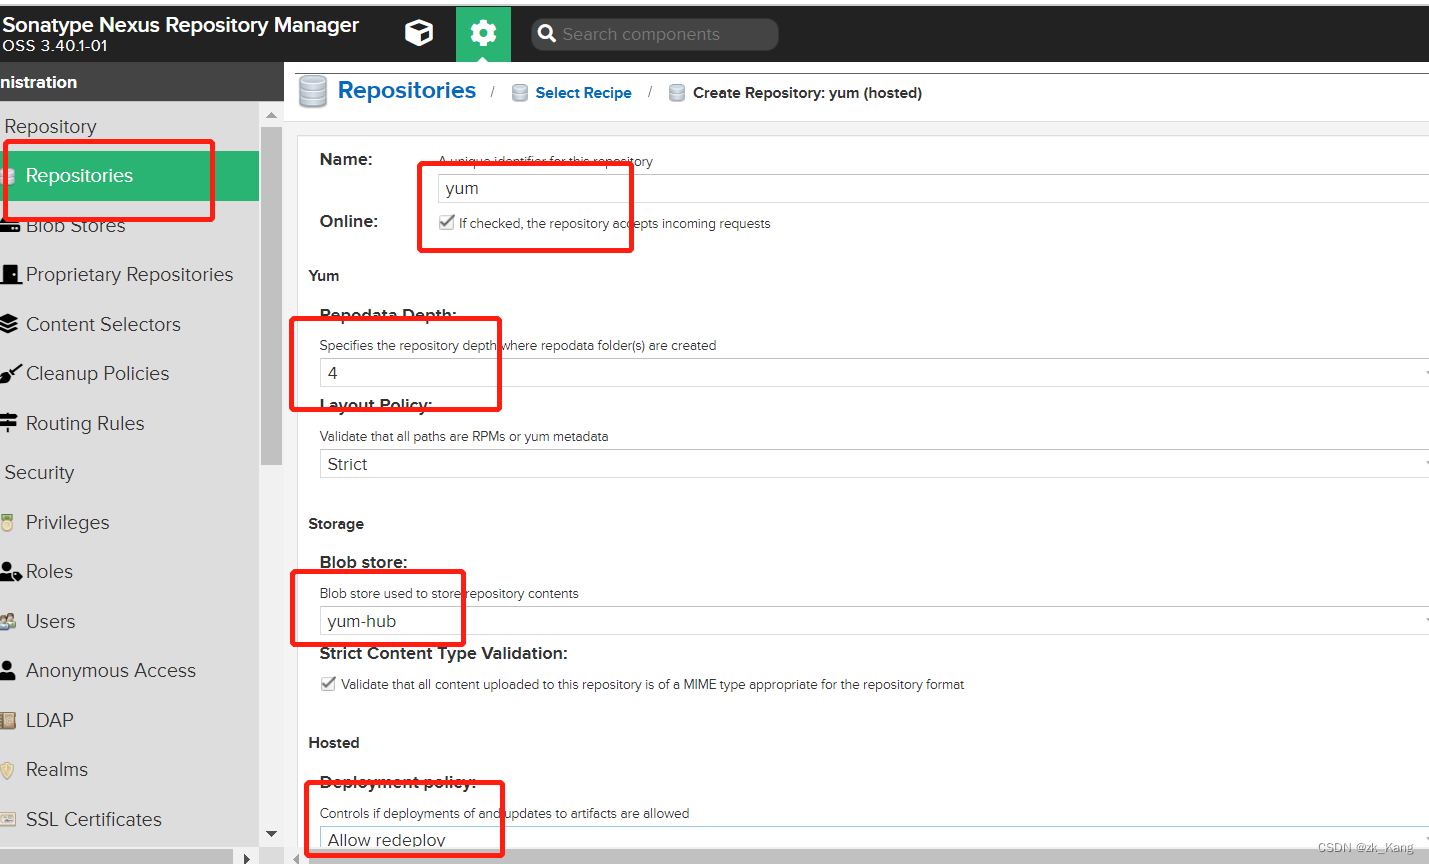Click the Content Selectors layers icon
The image size is (1429, 864).
coord(10,324)
